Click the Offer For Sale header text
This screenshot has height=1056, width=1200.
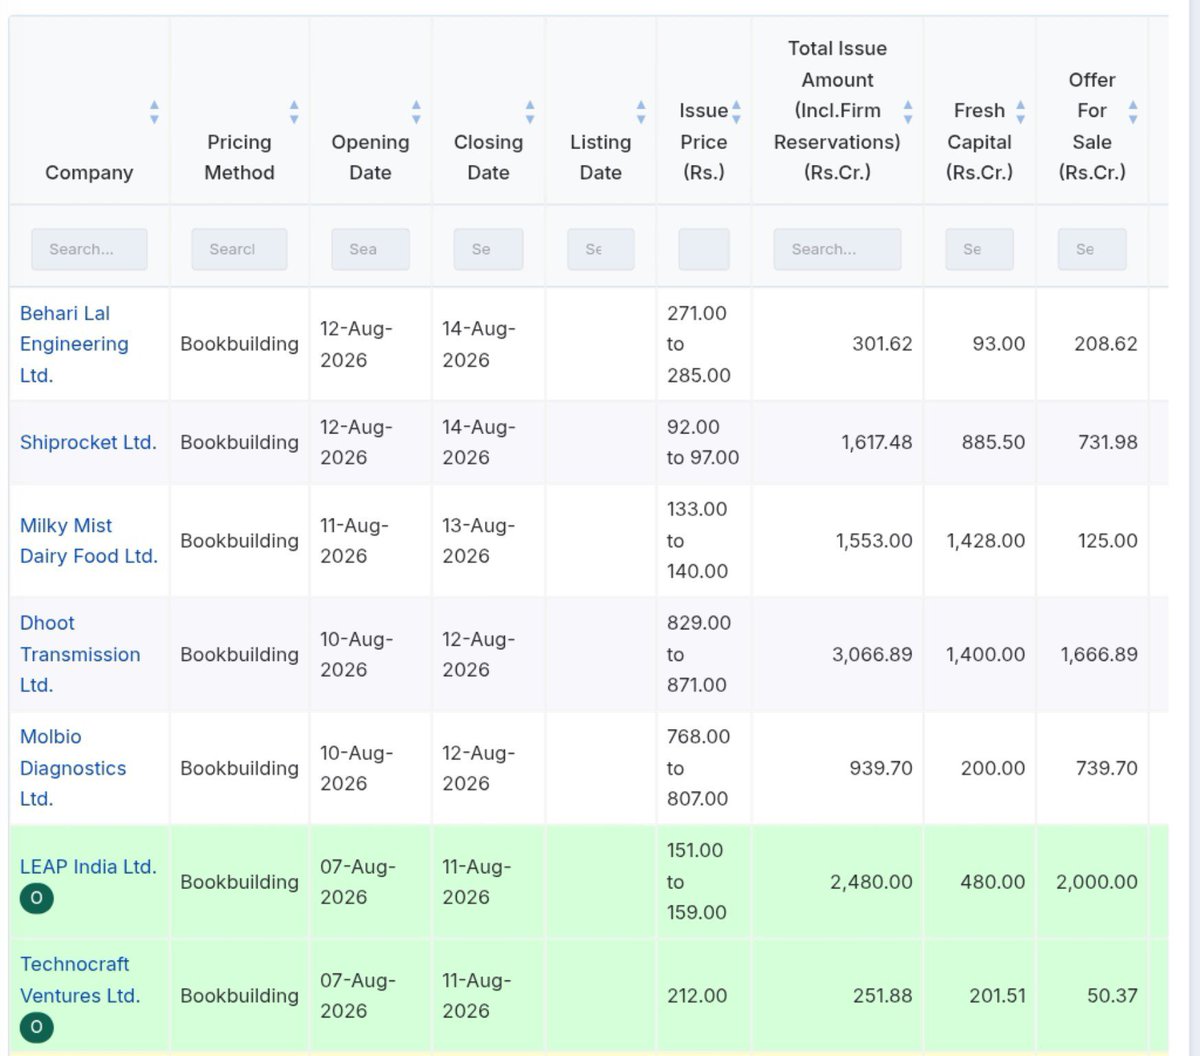[x=1092, y=126]
